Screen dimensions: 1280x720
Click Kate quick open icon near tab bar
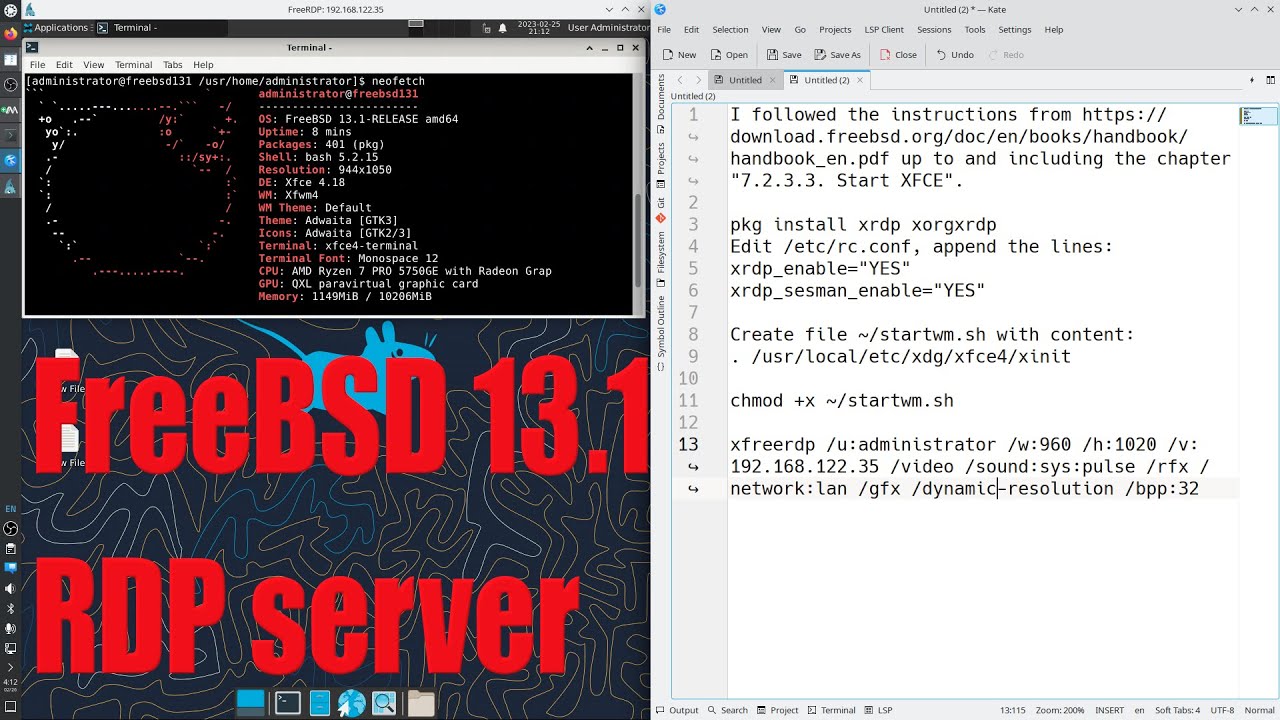pyautogui.click(x=1252, y=80)
